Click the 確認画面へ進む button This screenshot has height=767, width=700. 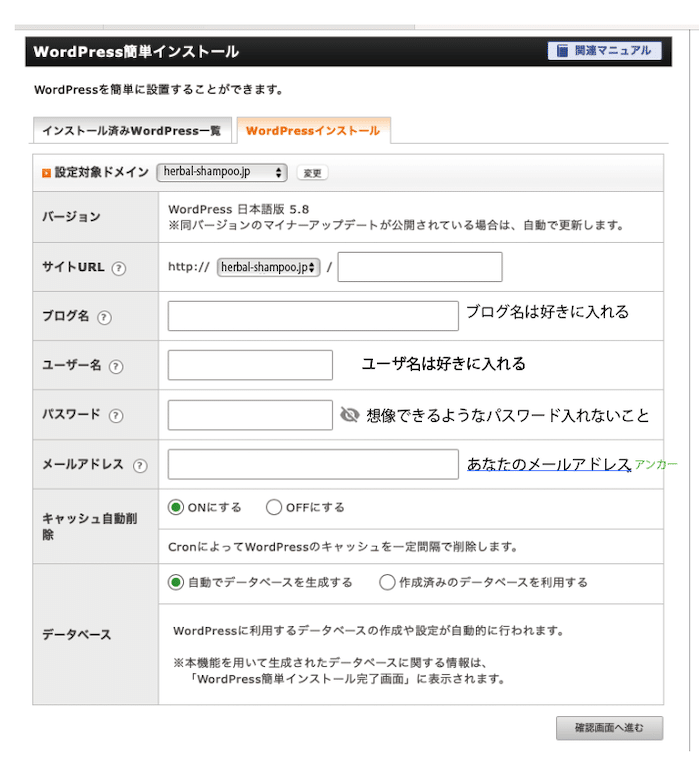[609, 728]
